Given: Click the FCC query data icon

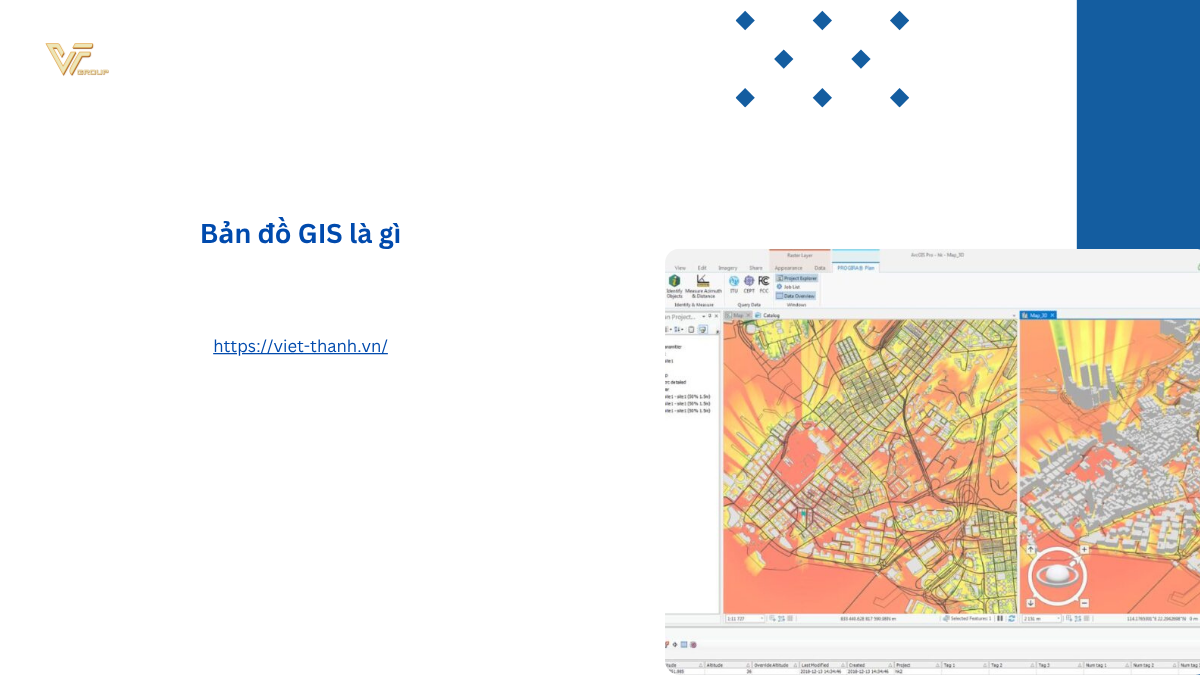Looking at the screenshot, I should (x=764, y=281).
